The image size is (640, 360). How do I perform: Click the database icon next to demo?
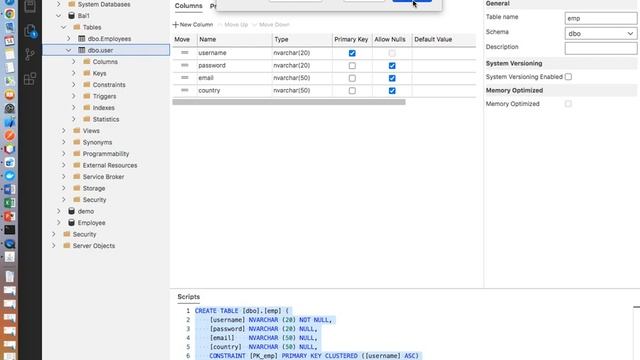click(71, 211)
